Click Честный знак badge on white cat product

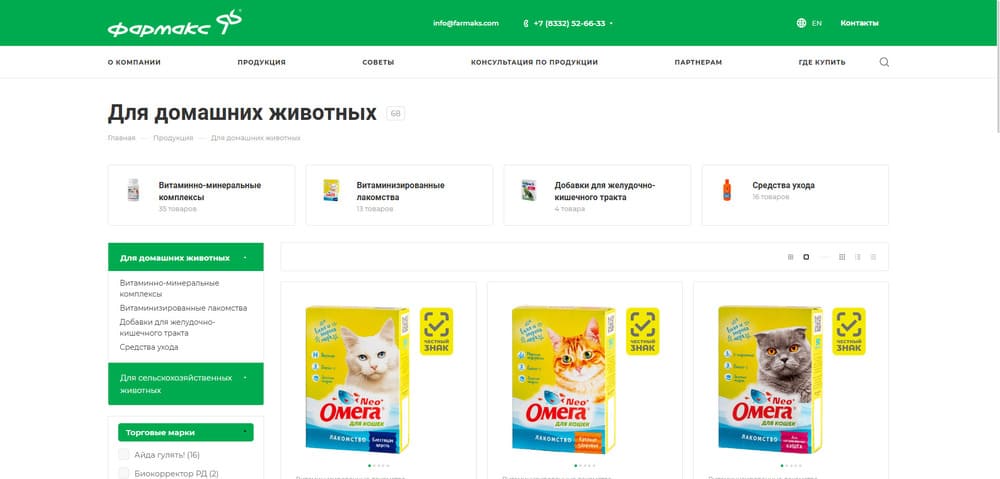(436, 331)
